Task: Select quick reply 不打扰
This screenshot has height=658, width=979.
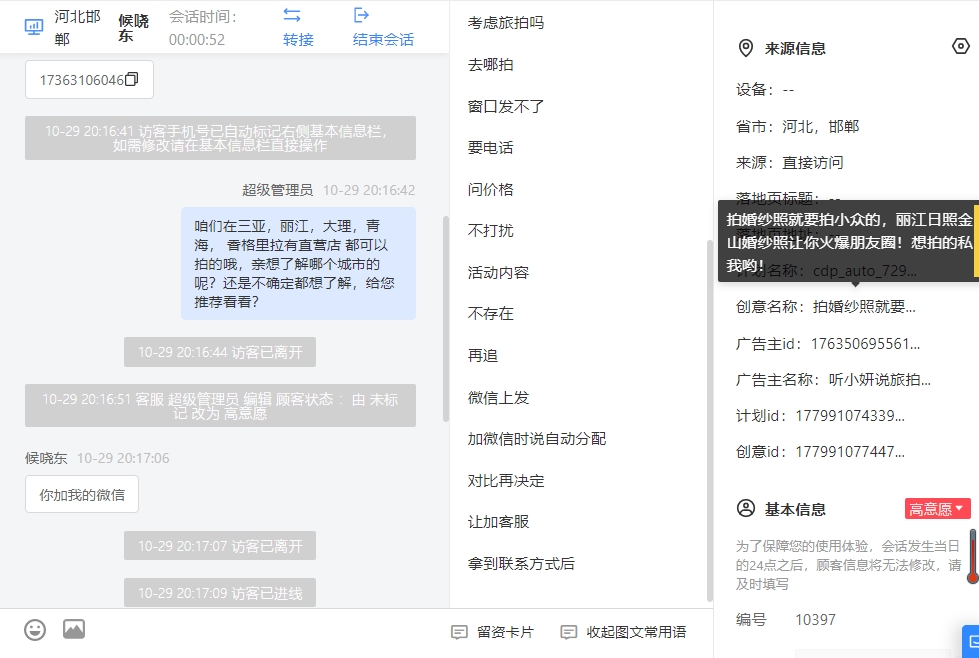Action: (x=490, y=231)
